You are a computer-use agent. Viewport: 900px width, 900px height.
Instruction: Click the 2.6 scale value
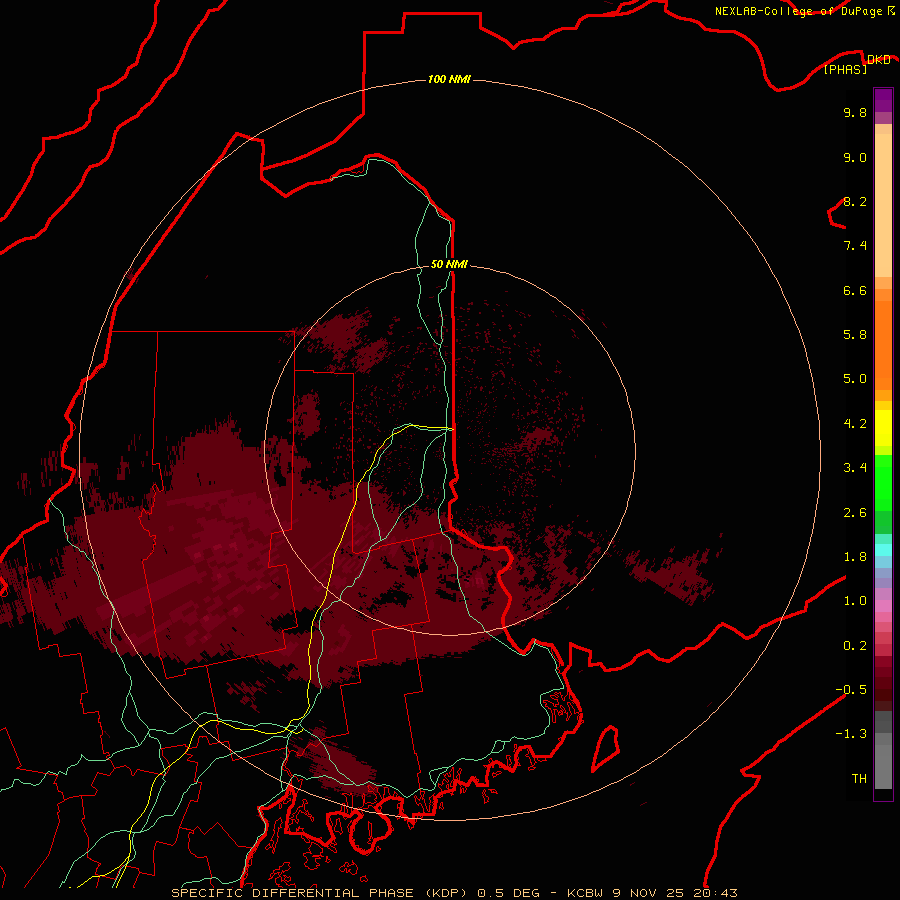click(855, 513)
